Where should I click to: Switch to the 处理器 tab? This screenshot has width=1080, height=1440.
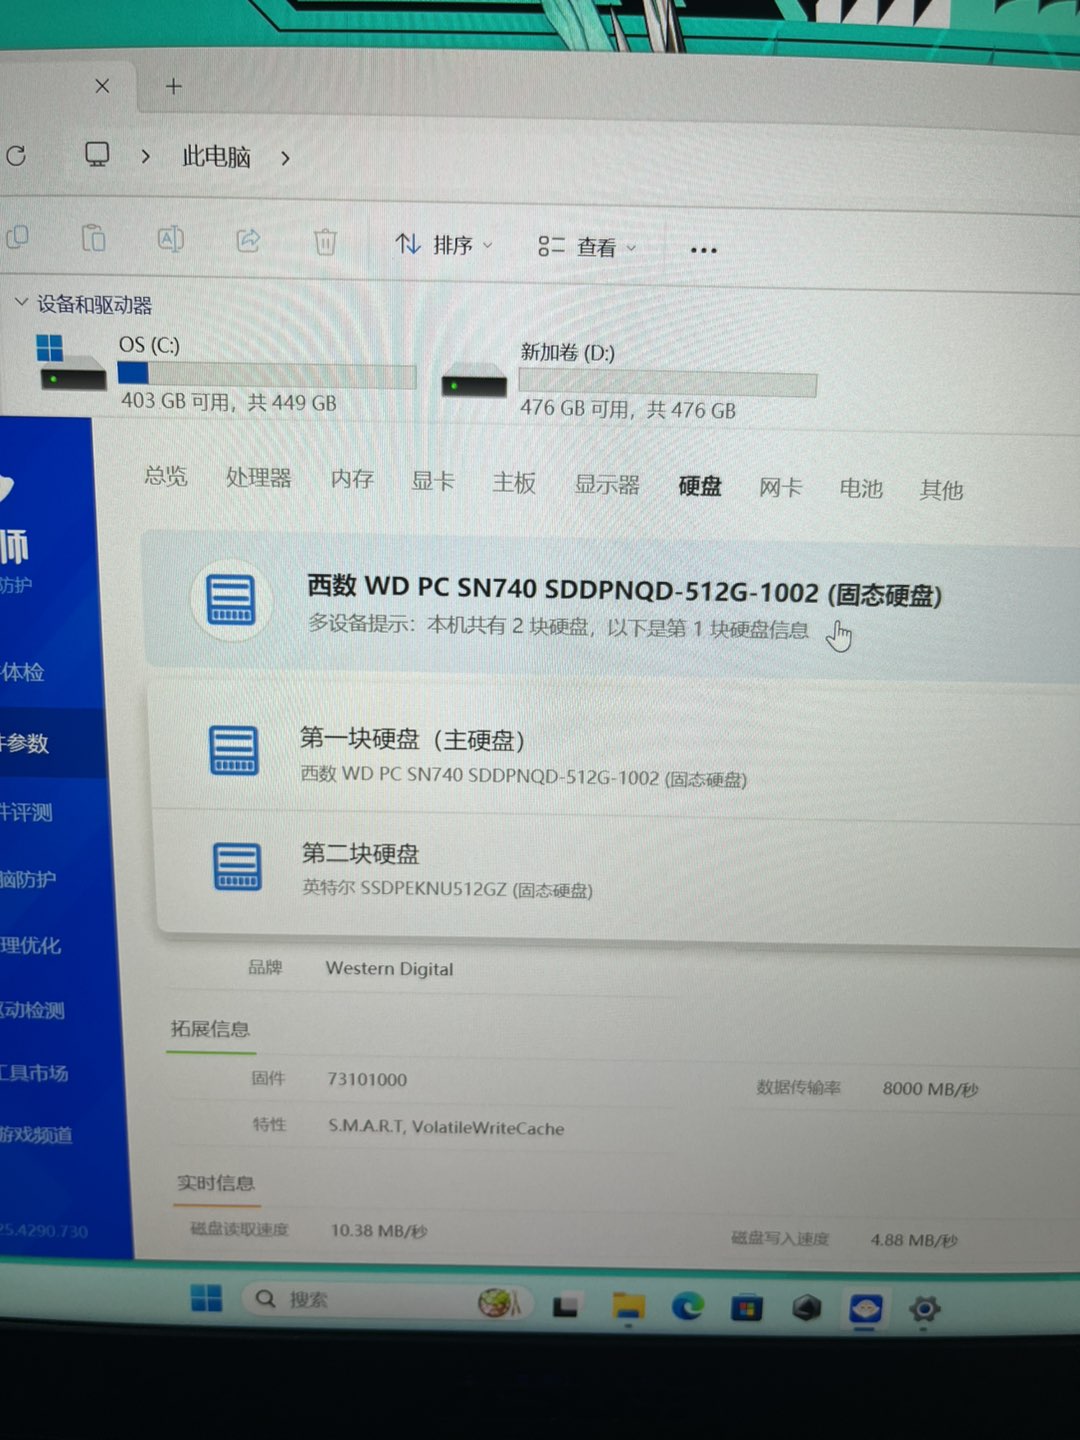(x=258, y=478)
